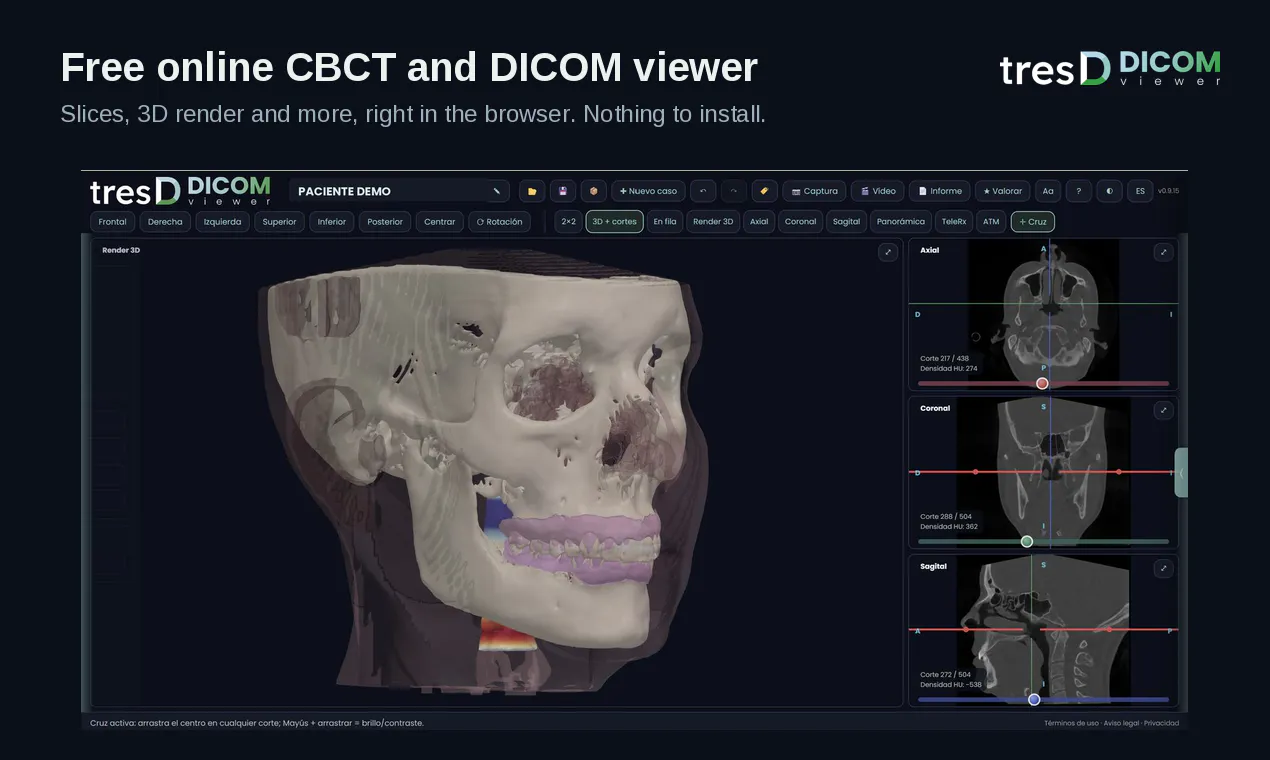This screenshot has width=1270, height=760.
Task: Click the Coronal slice slider handle
Action: 1027,541
